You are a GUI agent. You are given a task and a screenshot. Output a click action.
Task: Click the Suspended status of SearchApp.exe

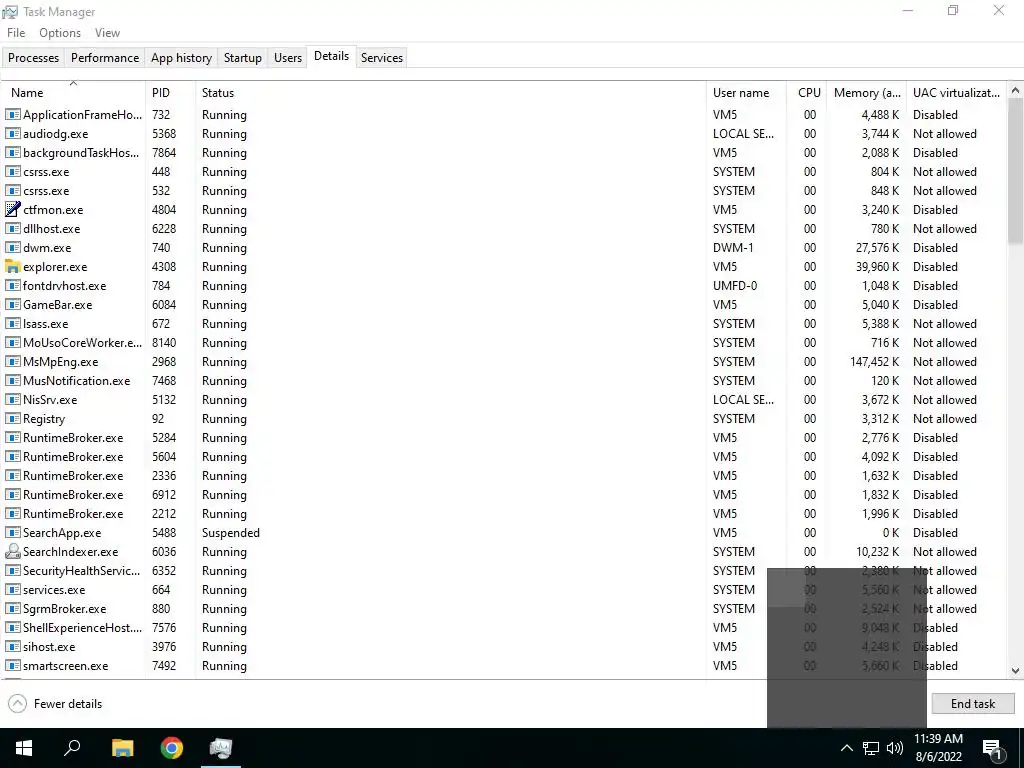(231, 533)
